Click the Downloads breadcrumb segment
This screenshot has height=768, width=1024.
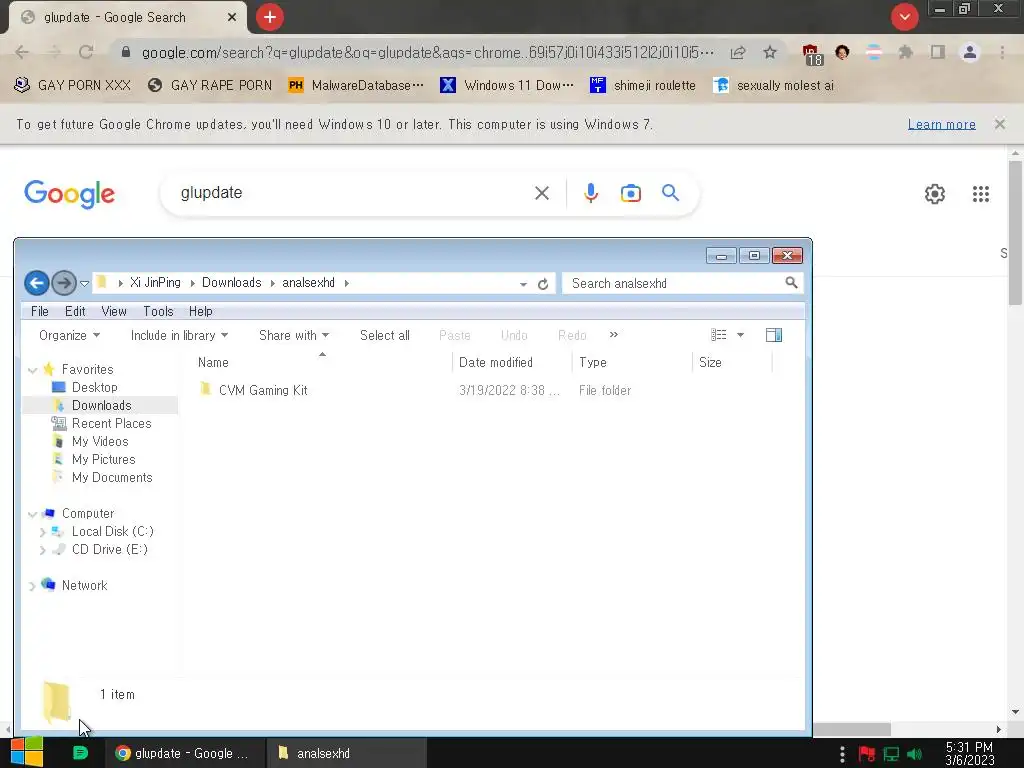tap(231, 283)
